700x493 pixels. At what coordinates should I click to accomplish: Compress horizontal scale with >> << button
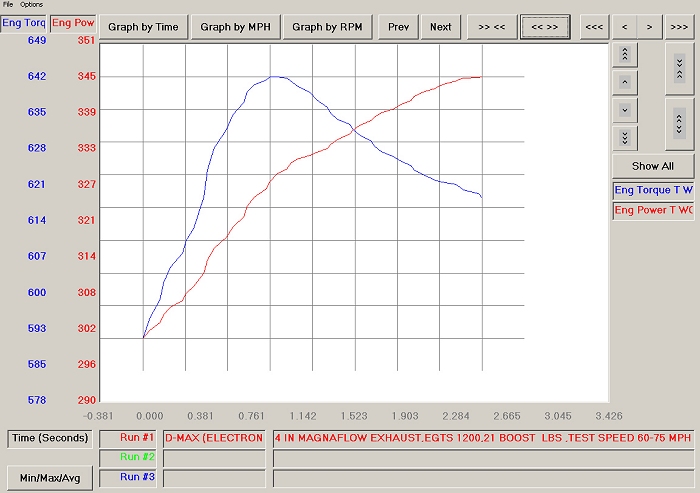click(492, 27)
